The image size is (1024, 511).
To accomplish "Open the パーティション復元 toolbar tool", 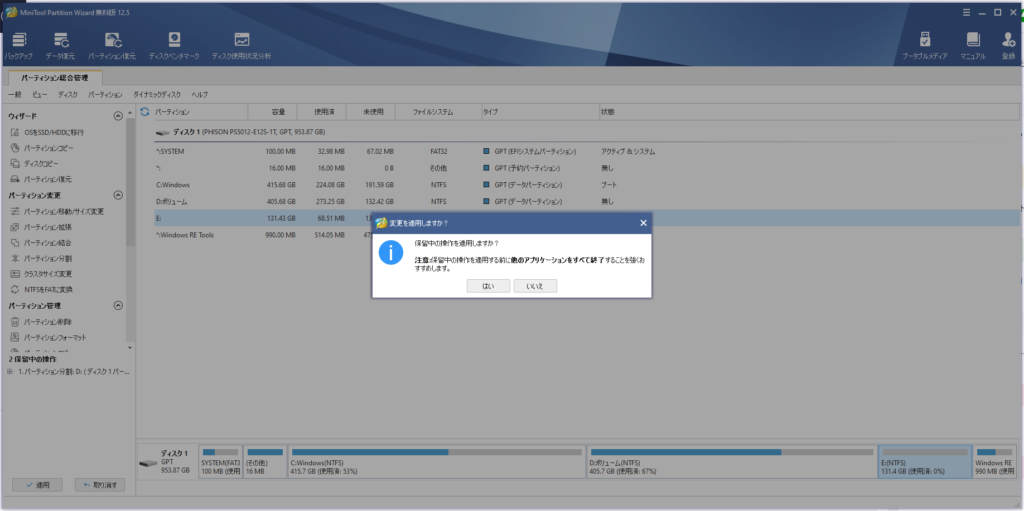I will point(112,46).
